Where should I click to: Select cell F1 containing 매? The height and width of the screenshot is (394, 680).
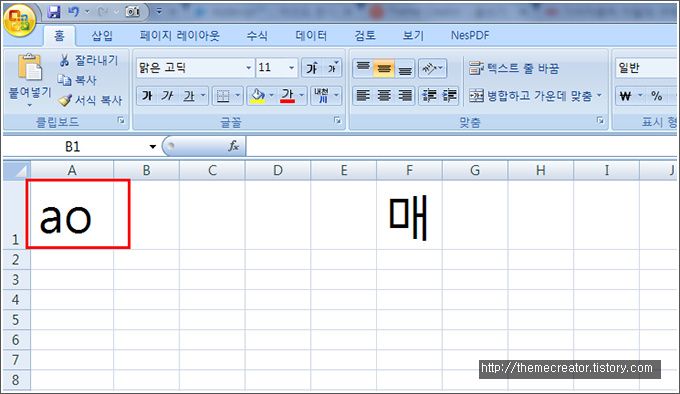point(409,215)
